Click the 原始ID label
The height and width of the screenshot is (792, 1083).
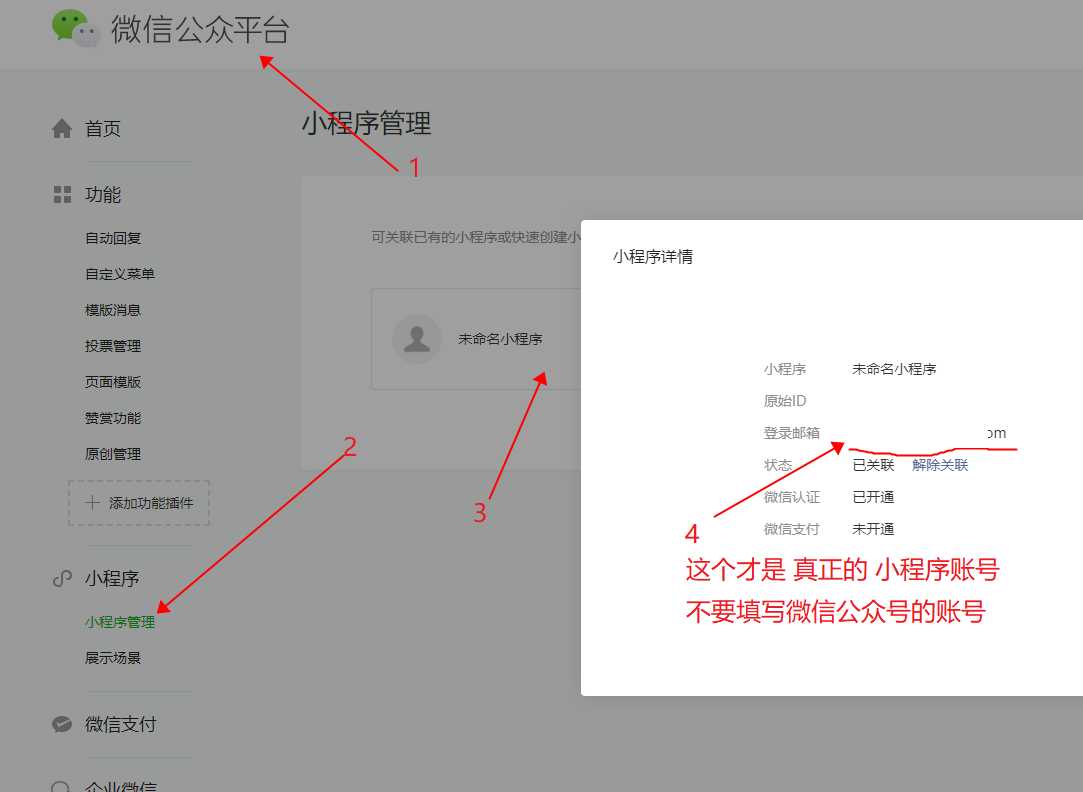click(785, 401)
